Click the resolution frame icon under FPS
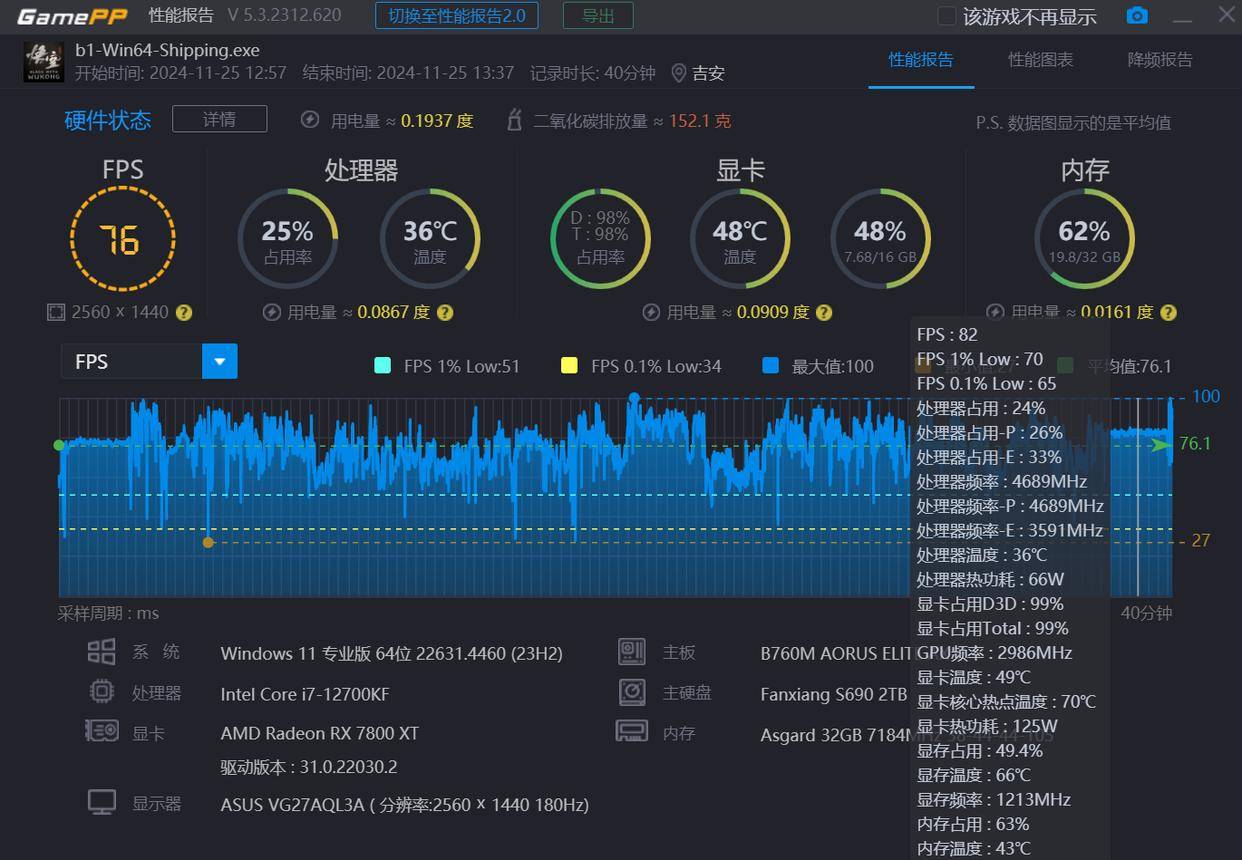 point(56,312)
